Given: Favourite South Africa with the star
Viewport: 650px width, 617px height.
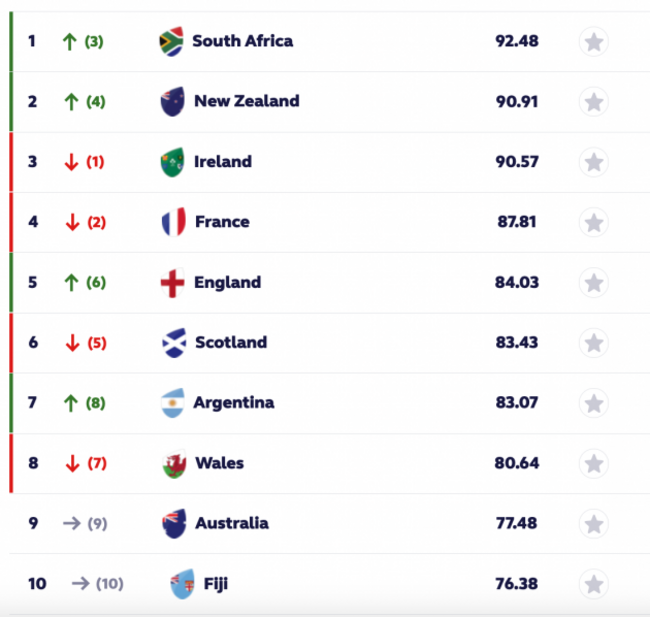Looking at the screenshot, I should 594,42.
